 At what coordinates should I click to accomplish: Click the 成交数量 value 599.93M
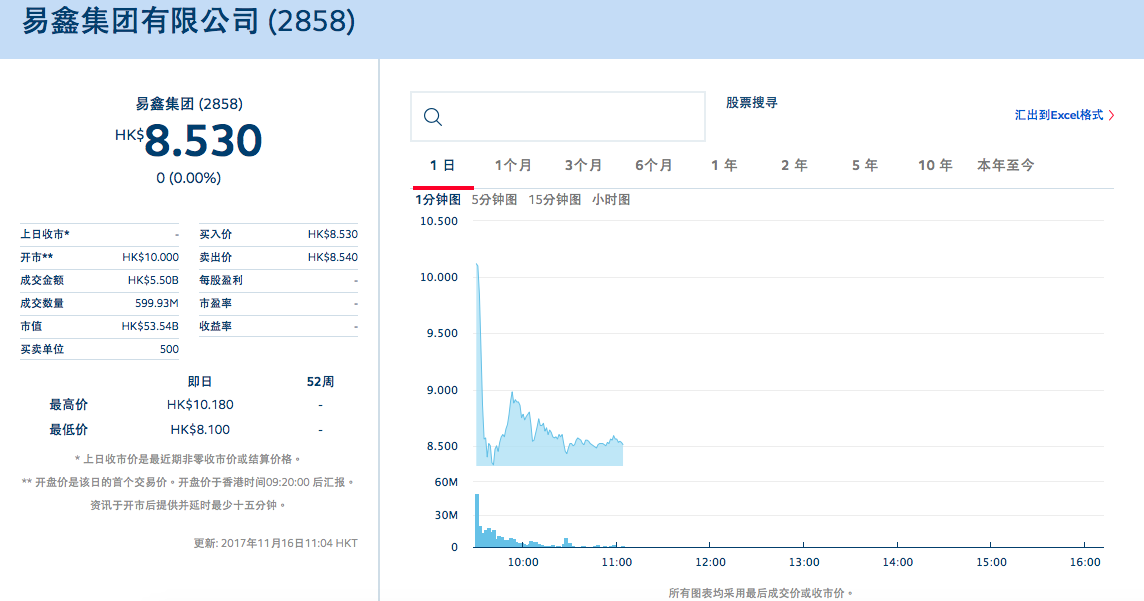(x=157, y=303)
